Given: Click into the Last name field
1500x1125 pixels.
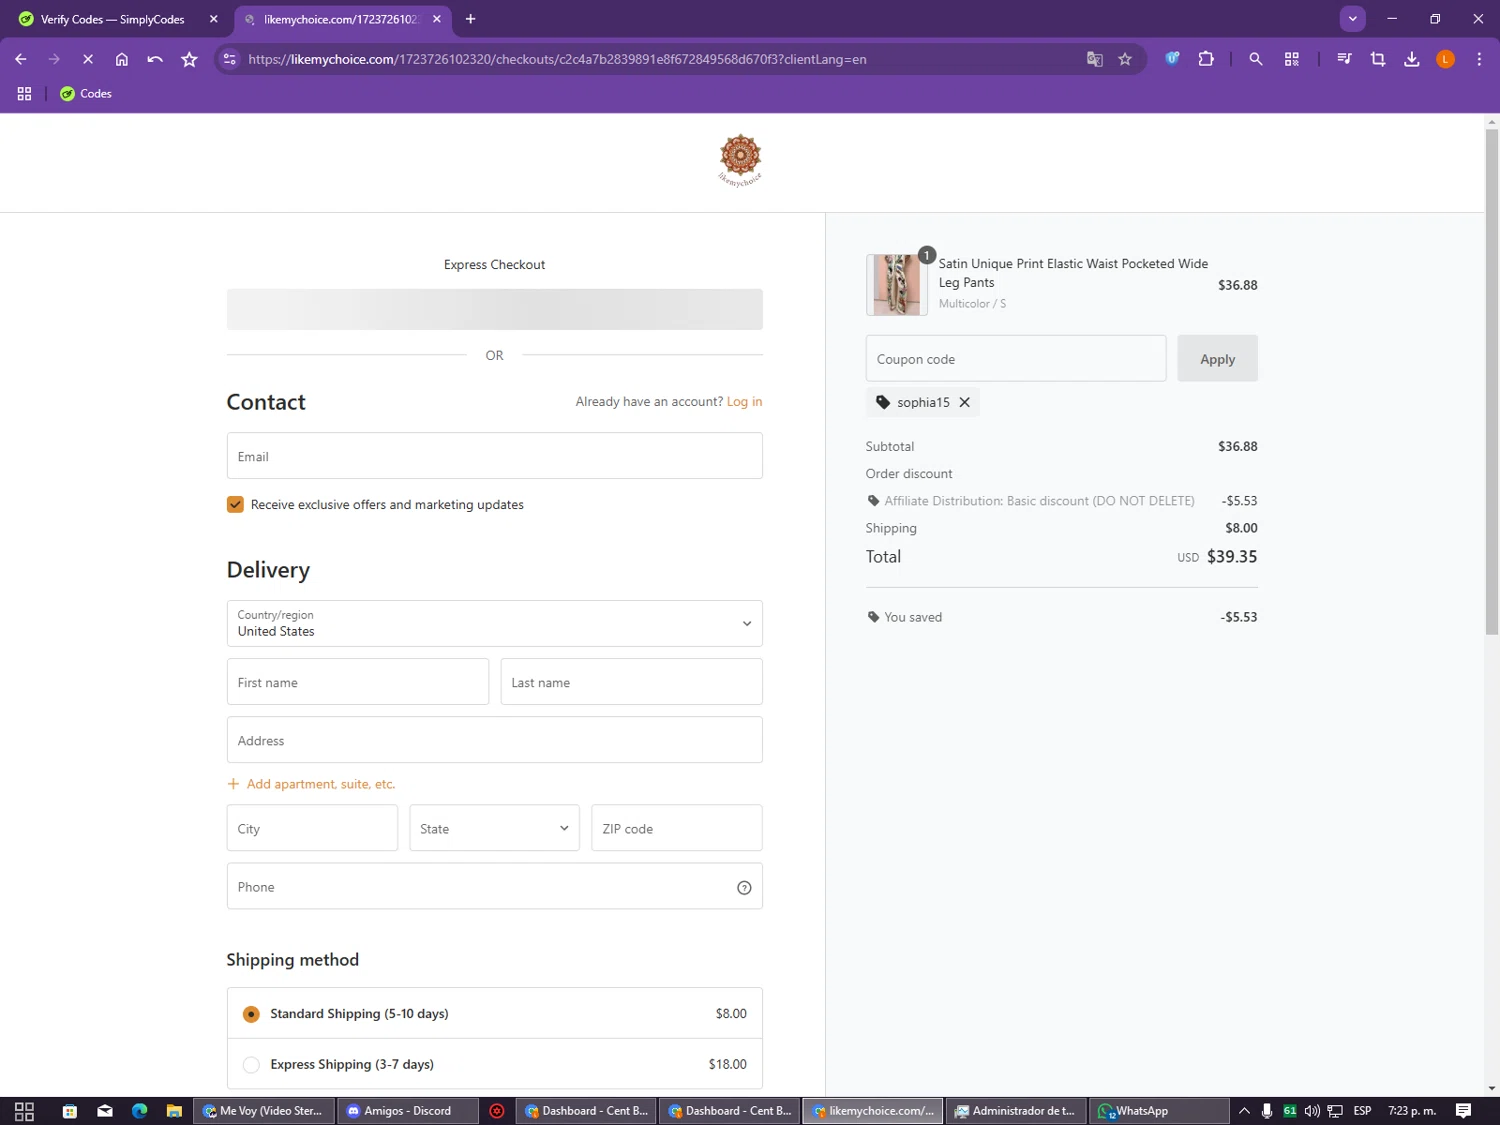Looking at the screenshot, I should tap(632, 682).
